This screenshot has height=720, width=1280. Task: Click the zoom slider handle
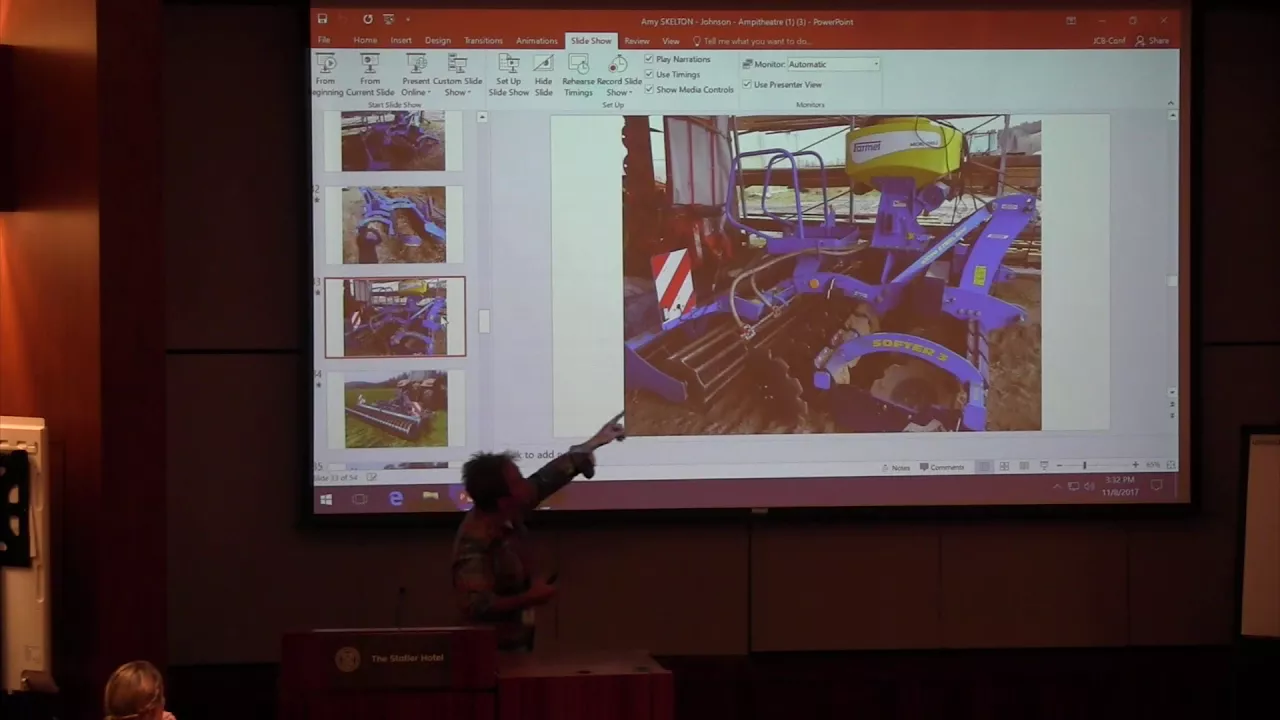point(1084,466)
